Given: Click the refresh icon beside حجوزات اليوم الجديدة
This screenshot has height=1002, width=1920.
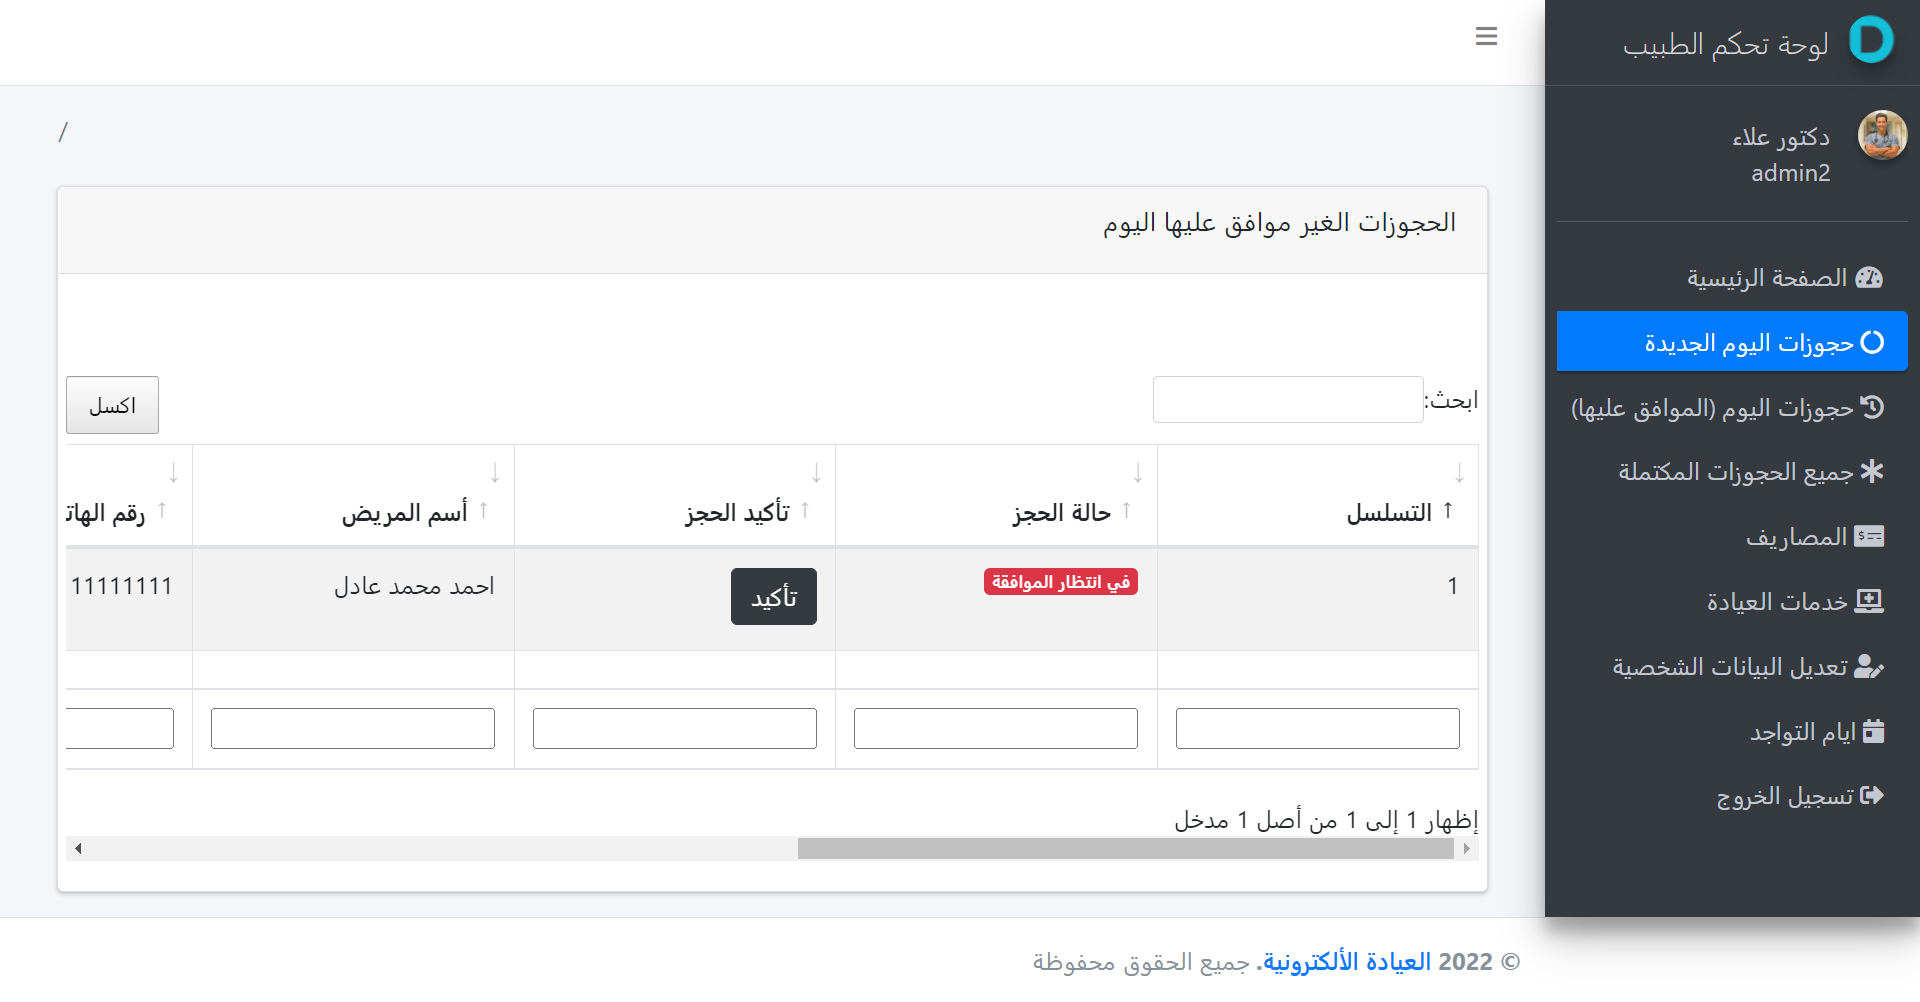Looking at the screenshot, I should click(x=1874, y=341).
